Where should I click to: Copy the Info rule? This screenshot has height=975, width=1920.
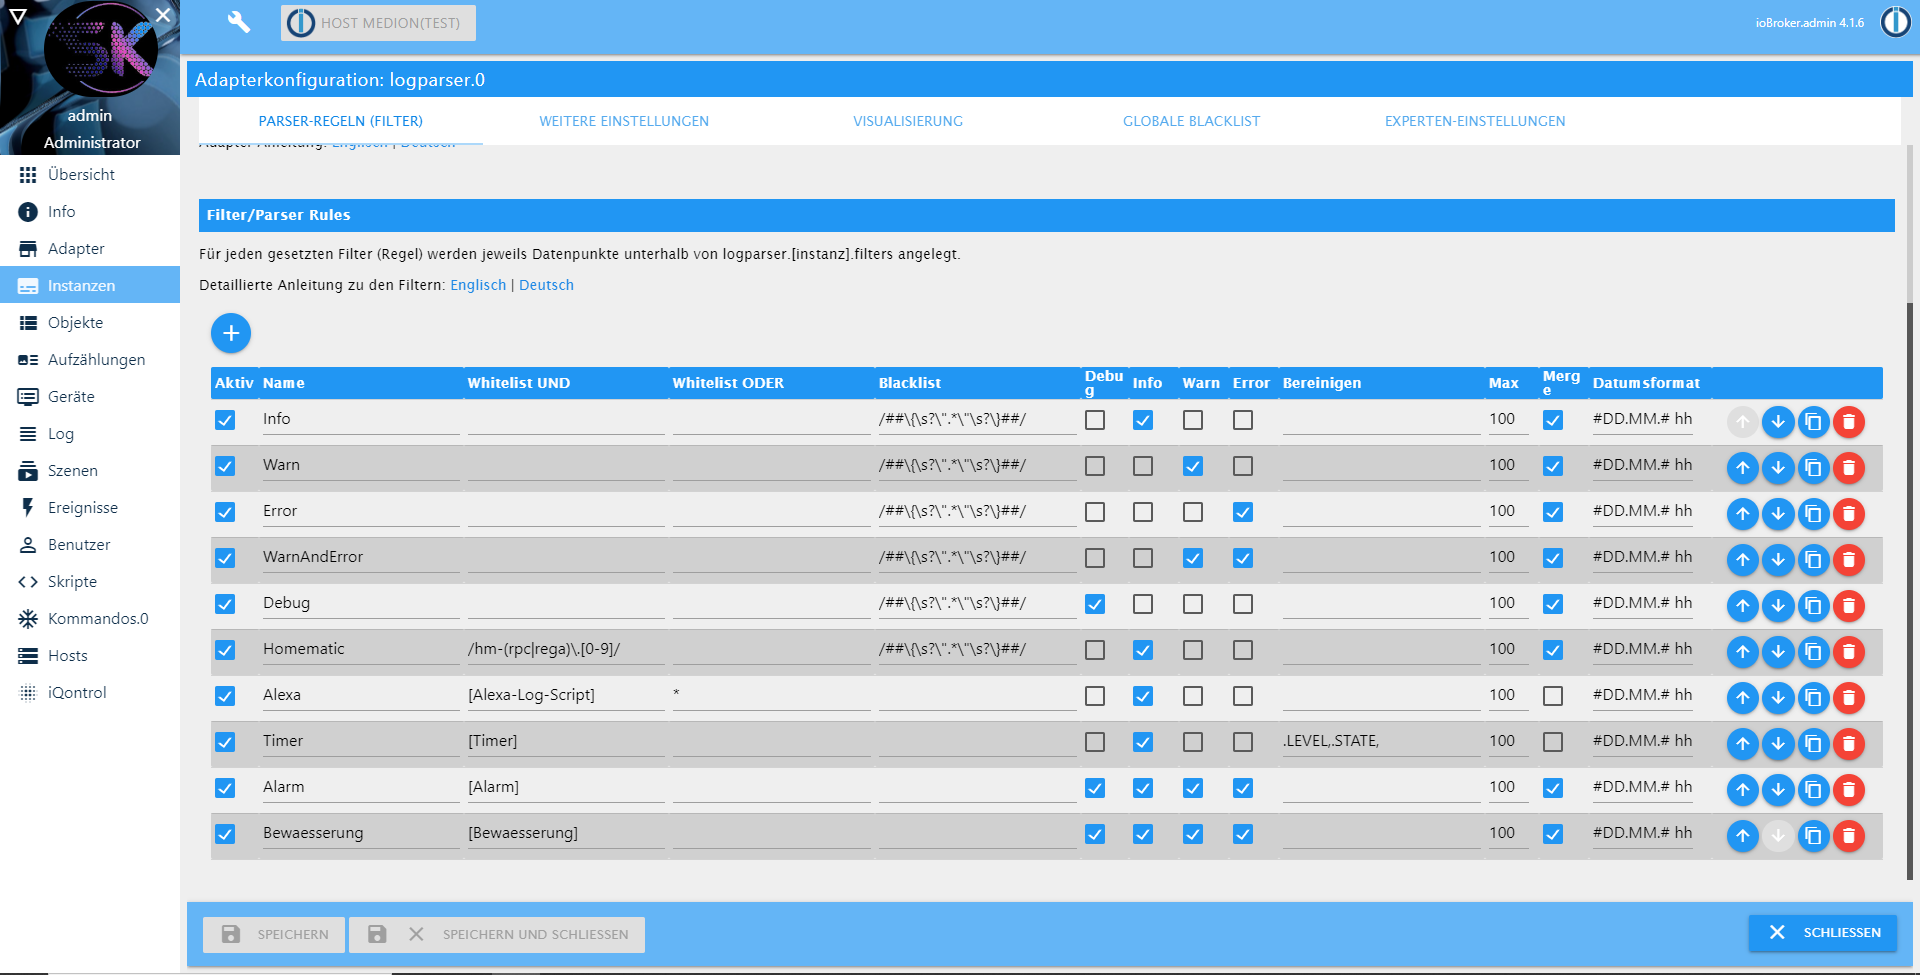coord(1813,422)
